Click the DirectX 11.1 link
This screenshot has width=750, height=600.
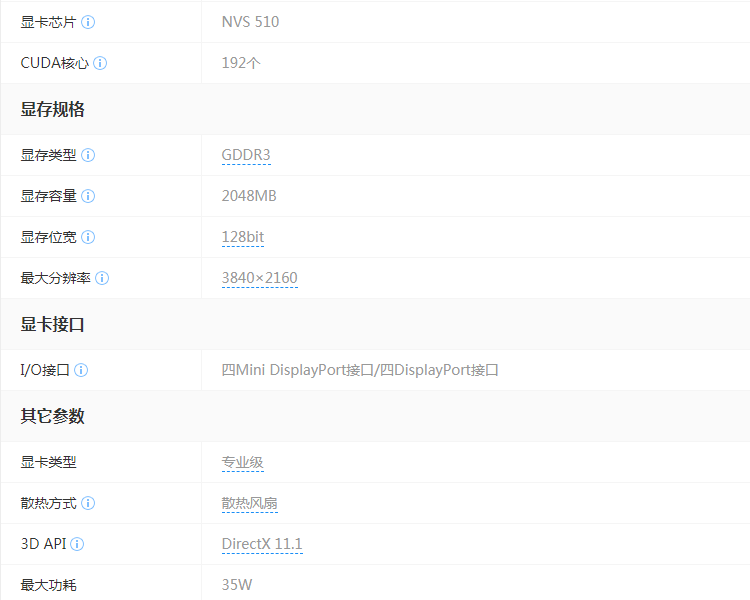(262, 544)
